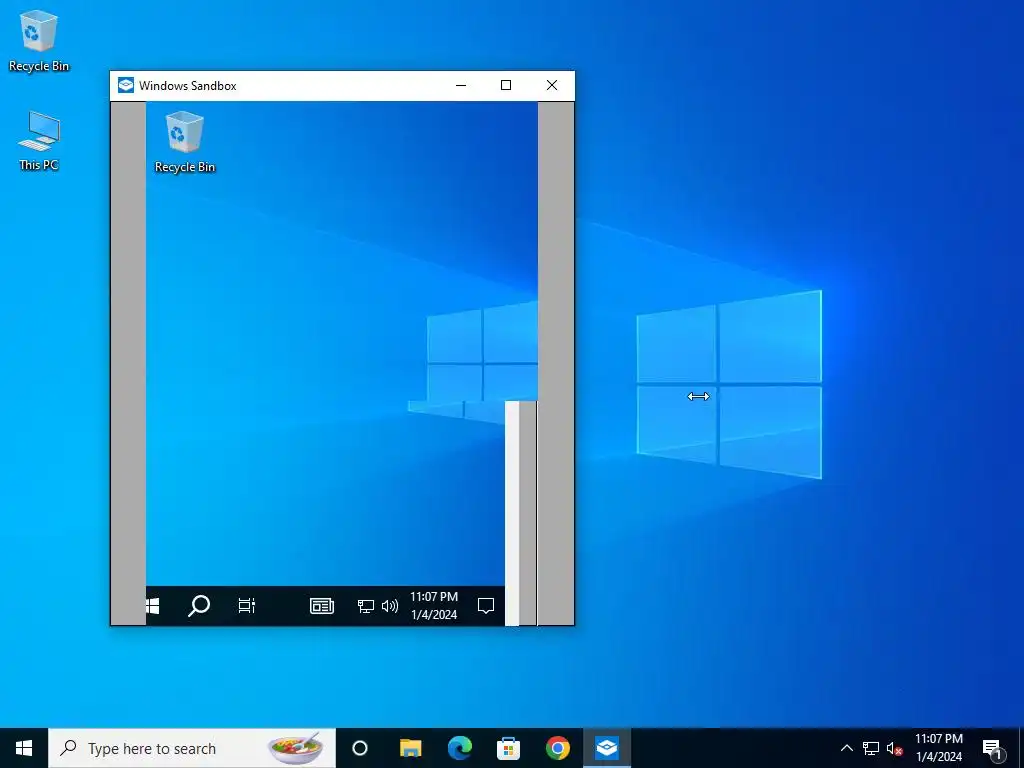
Task: Launch Google Chrome from the taskbar
Action: 558,748
